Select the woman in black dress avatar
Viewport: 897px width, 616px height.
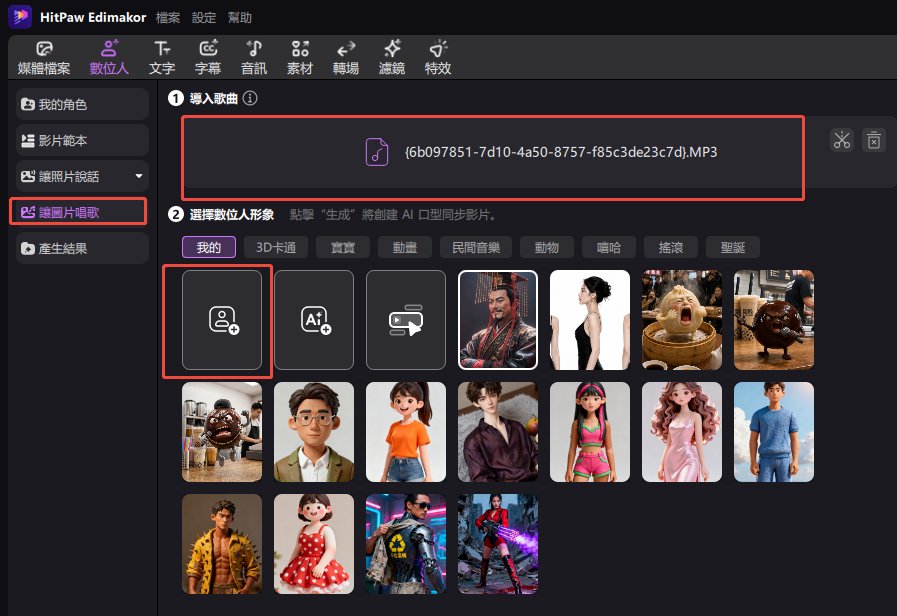590,320
